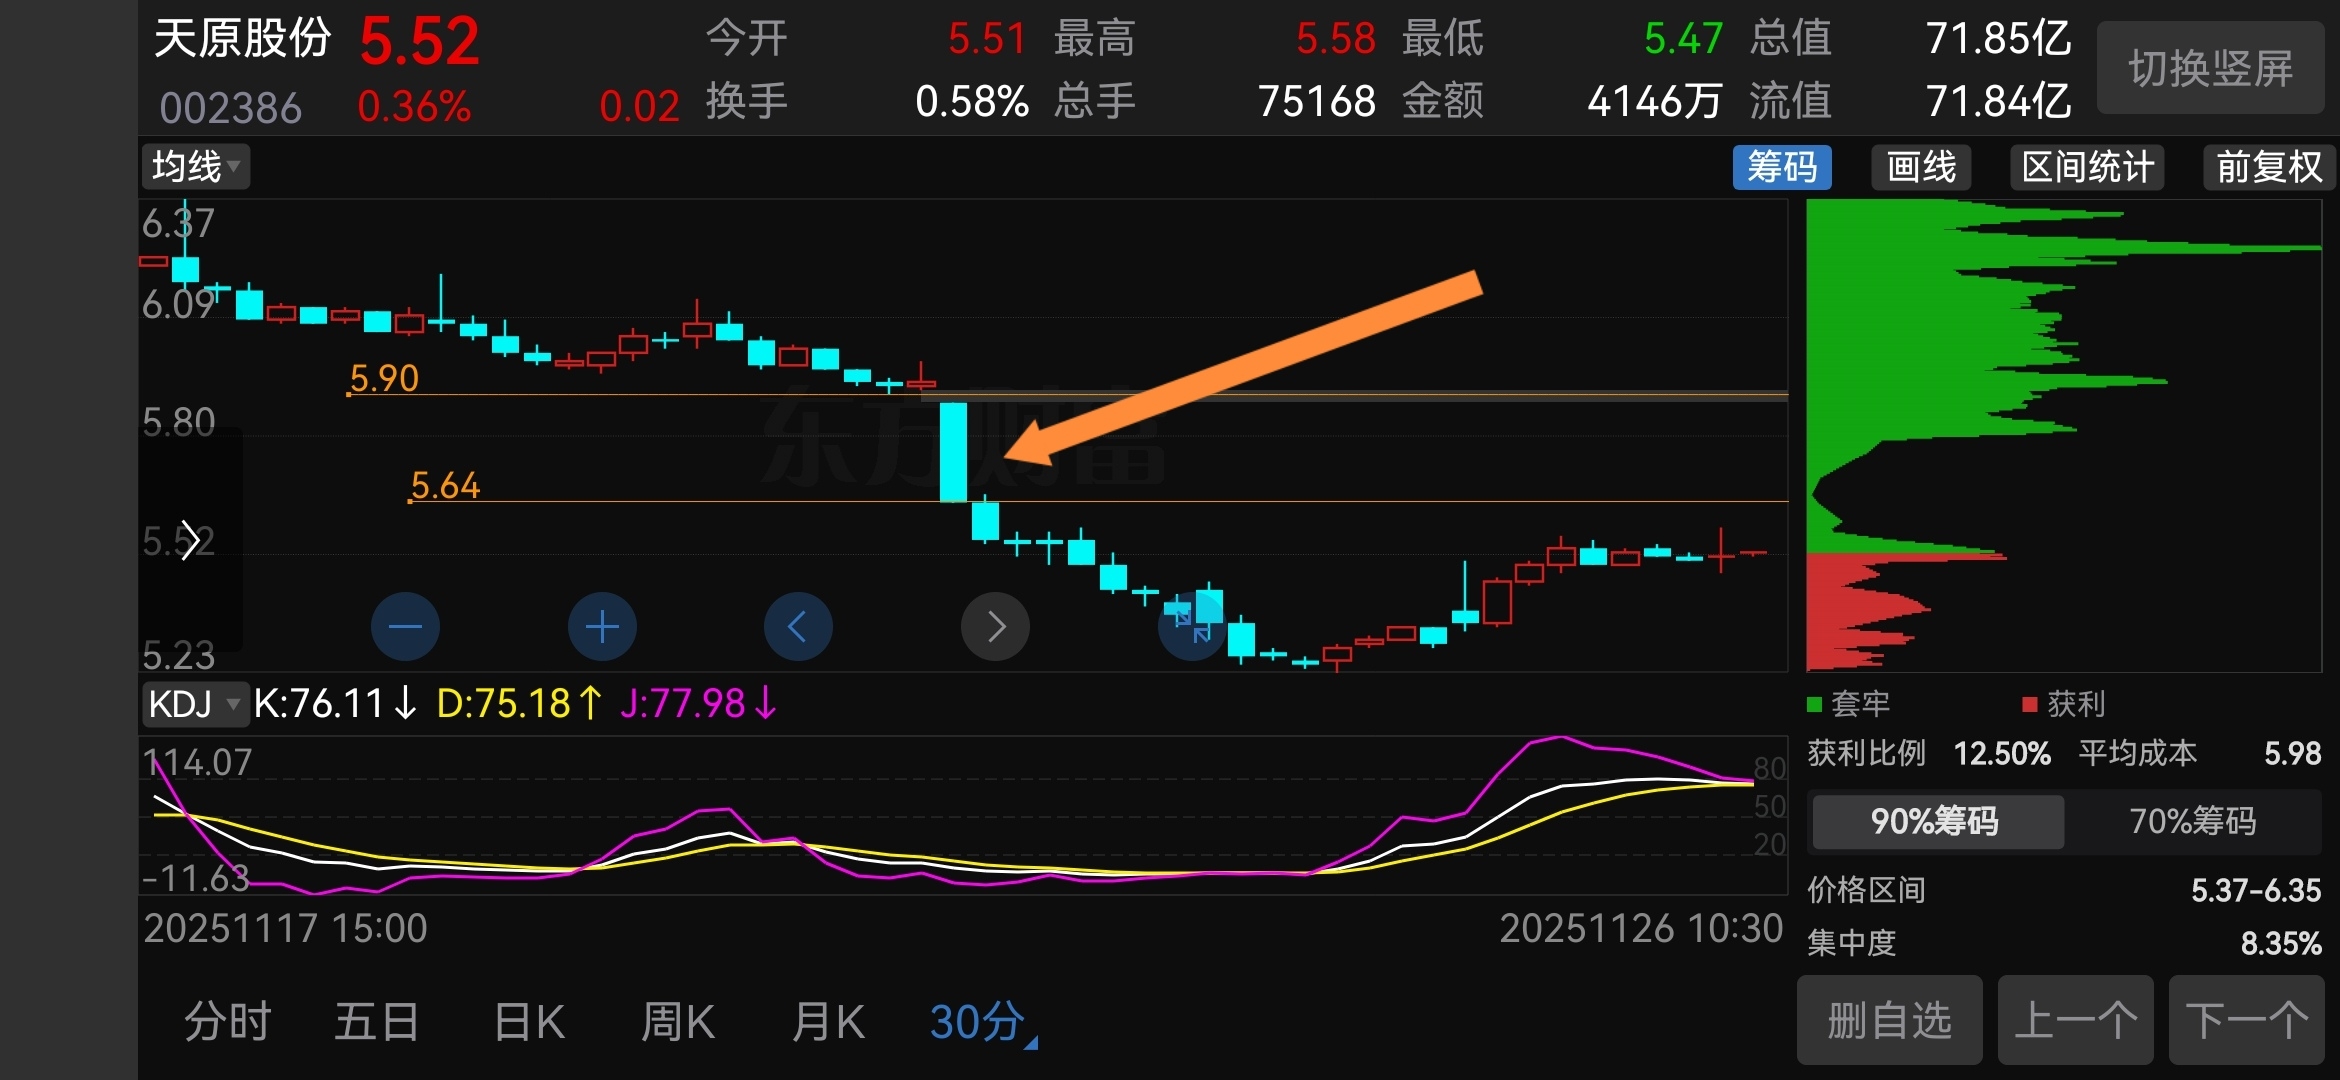Viewport: 2340px width, 1080px height.
Task: Click the shrink chart arrows icon
Action: point(1192,627)
